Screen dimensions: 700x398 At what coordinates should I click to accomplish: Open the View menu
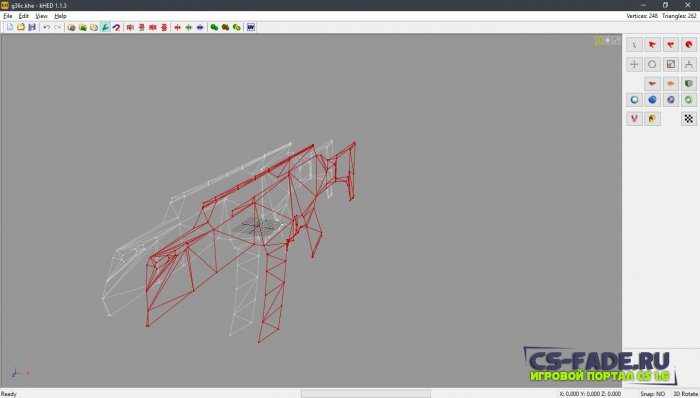[42, 16]
